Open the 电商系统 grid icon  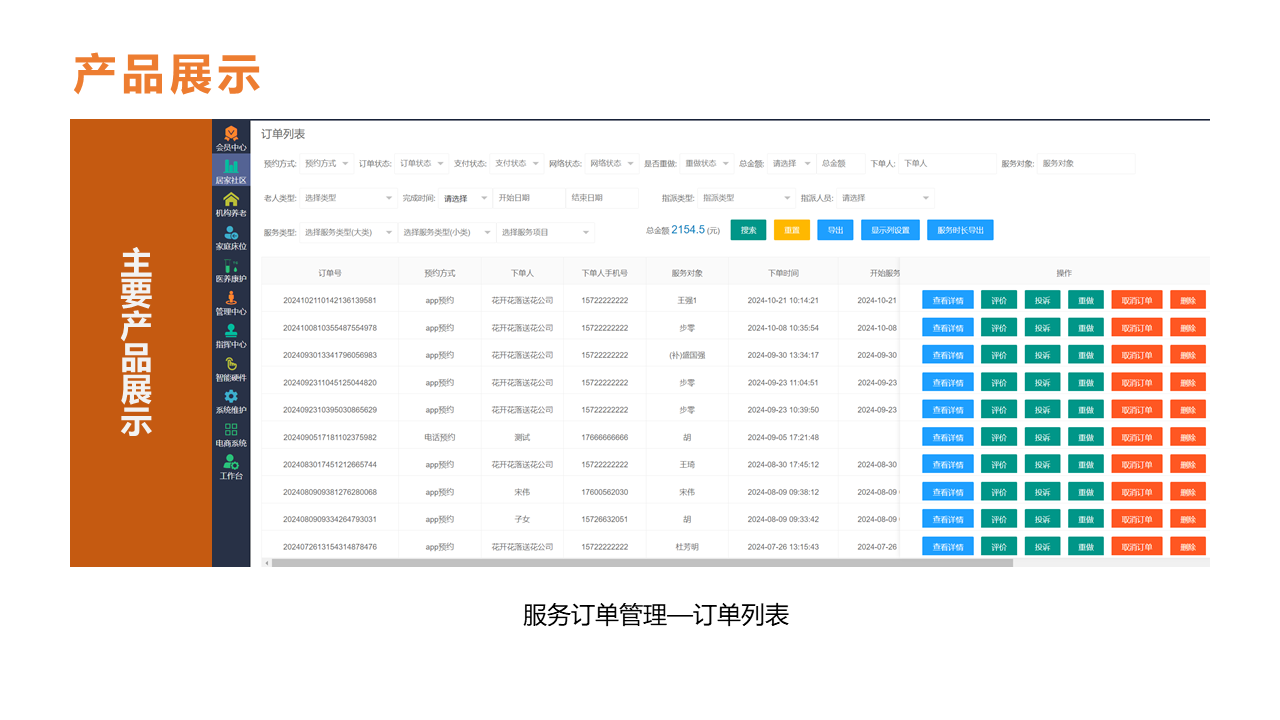231,430
